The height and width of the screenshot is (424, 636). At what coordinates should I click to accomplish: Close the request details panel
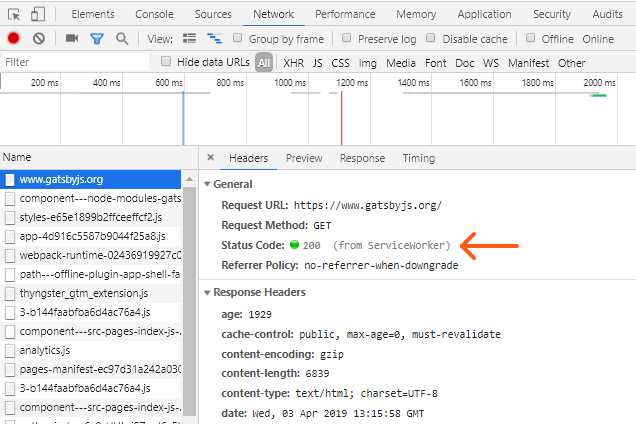[x=210, y=158]
